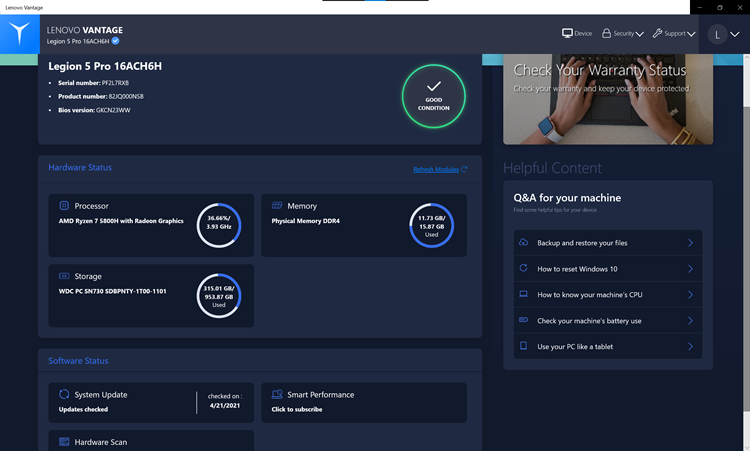Click the Smart Performance icon
Viewport: 750px width, 451px height.
(x=277, y=394)
